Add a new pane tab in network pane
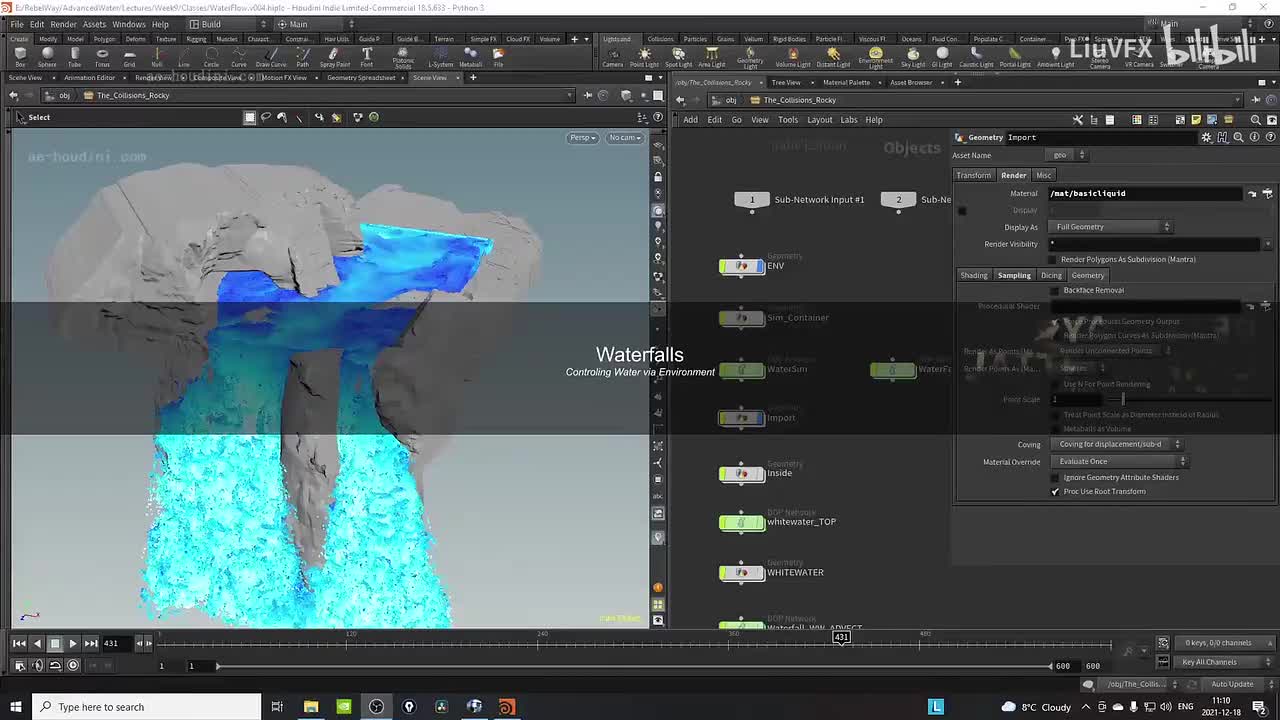Viewport: 1280px width, 720px height. tap(957, 82)
